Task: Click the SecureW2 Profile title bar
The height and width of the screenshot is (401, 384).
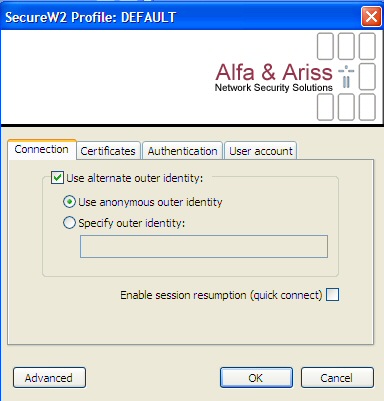Action: point(180,17)
